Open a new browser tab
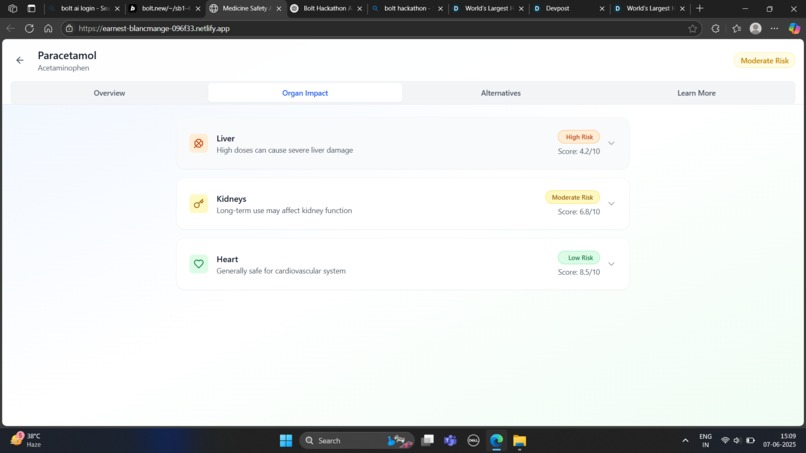Viewport: 806px width, 453px height. (x=700, y=9)
